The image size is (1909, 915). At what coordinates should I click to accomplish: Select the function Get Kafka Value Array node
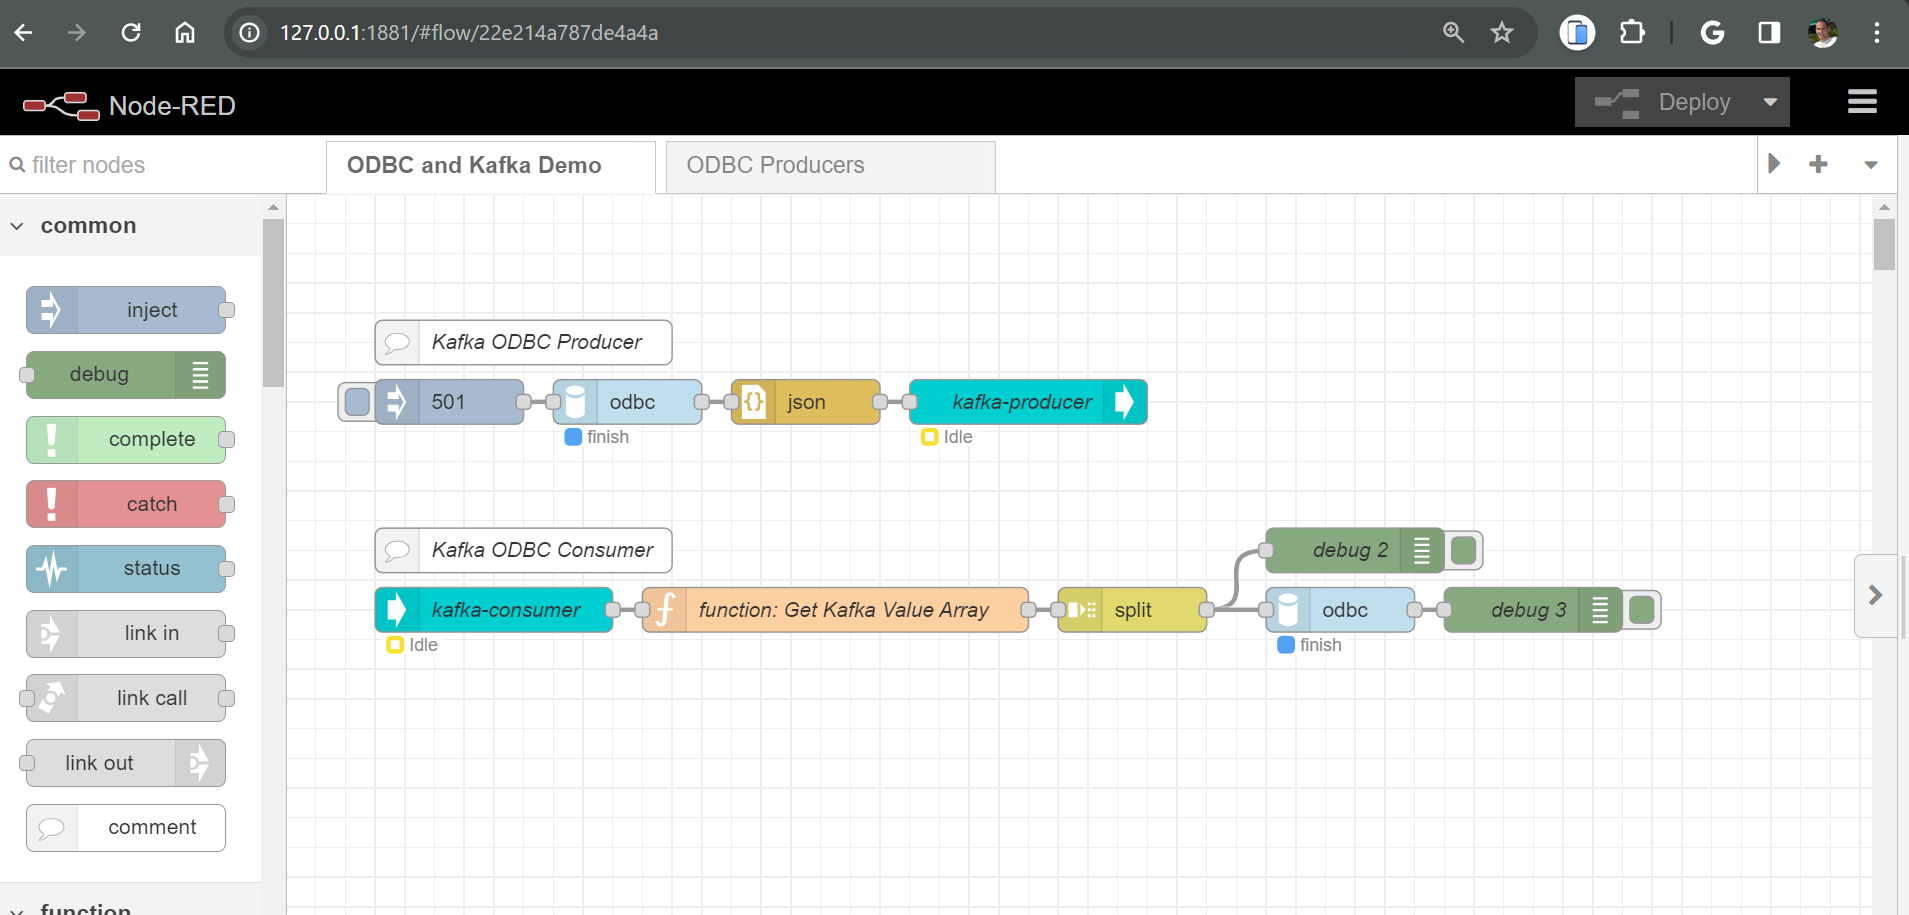pyautogui.click(x=835, y=610)
